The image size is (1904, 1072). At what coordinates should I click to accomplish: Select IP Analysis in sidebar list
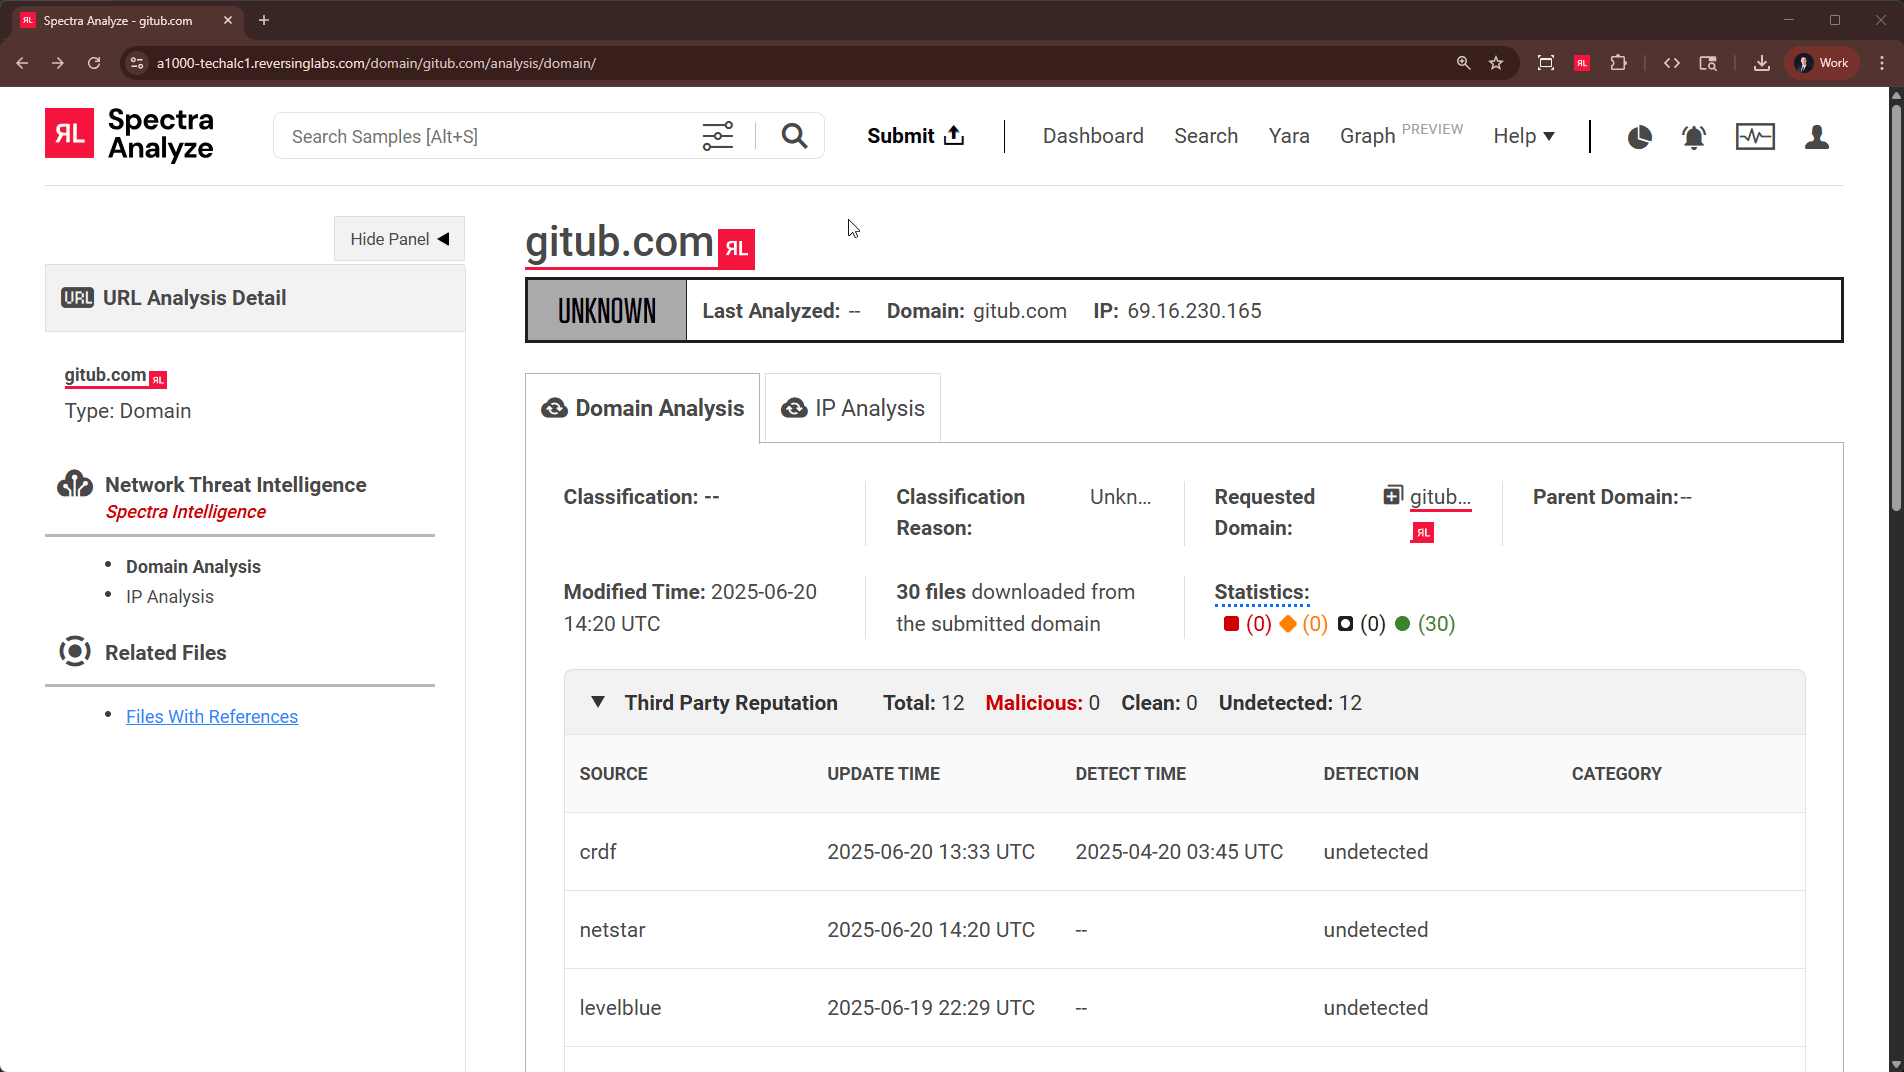[x=170, y=597]
